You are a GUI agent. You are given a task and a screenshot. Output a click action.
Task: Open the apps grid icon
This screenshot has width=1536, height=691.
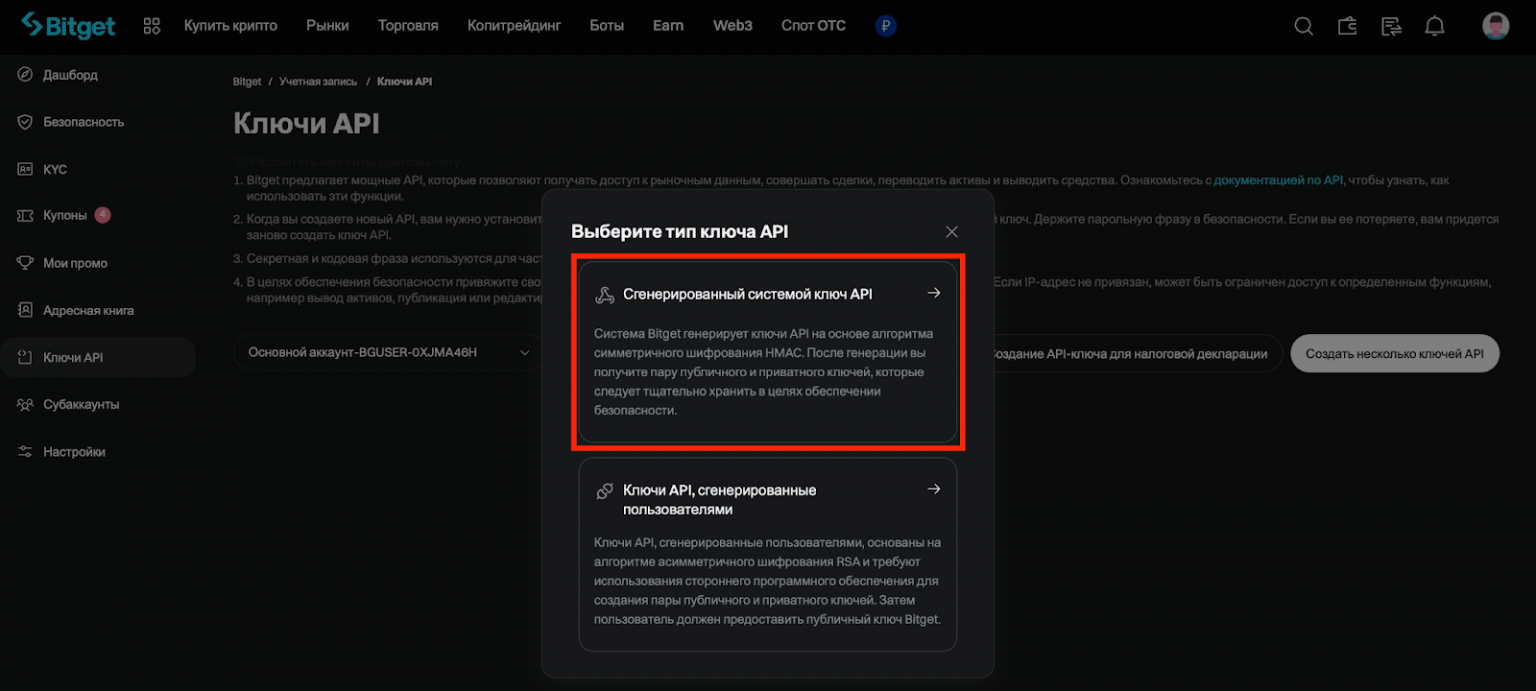click(x=152, y=26)
